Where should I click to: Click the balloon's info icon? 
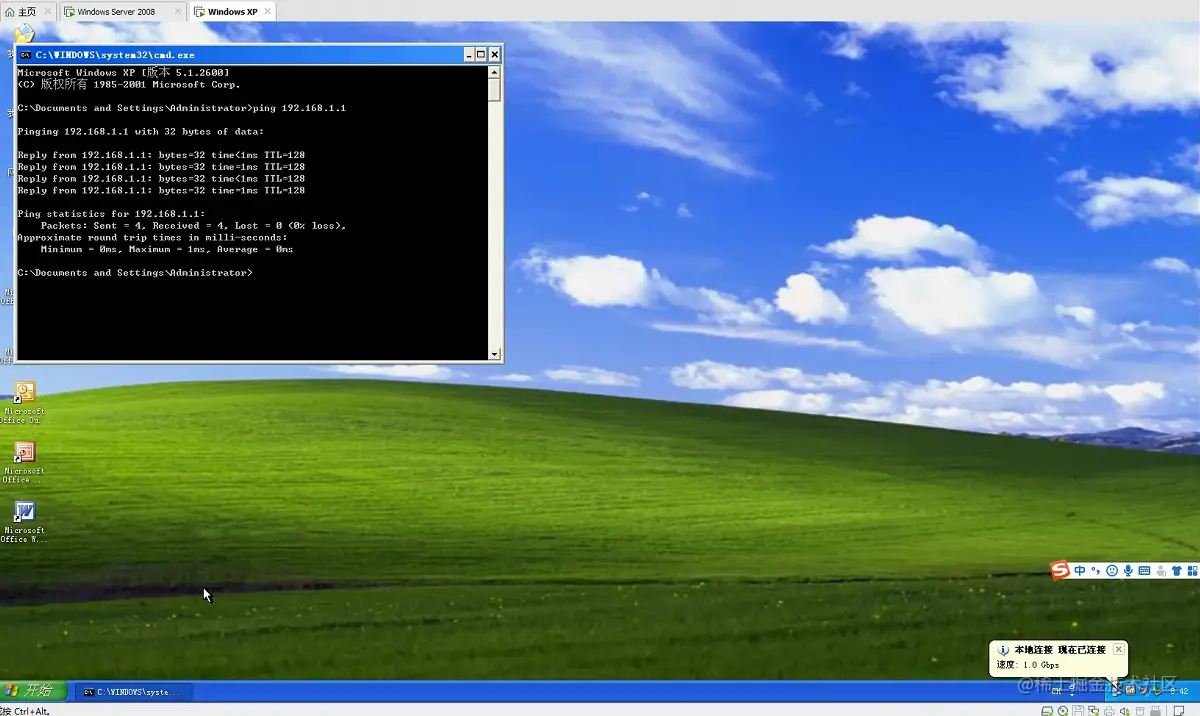tap(1003, 650)
